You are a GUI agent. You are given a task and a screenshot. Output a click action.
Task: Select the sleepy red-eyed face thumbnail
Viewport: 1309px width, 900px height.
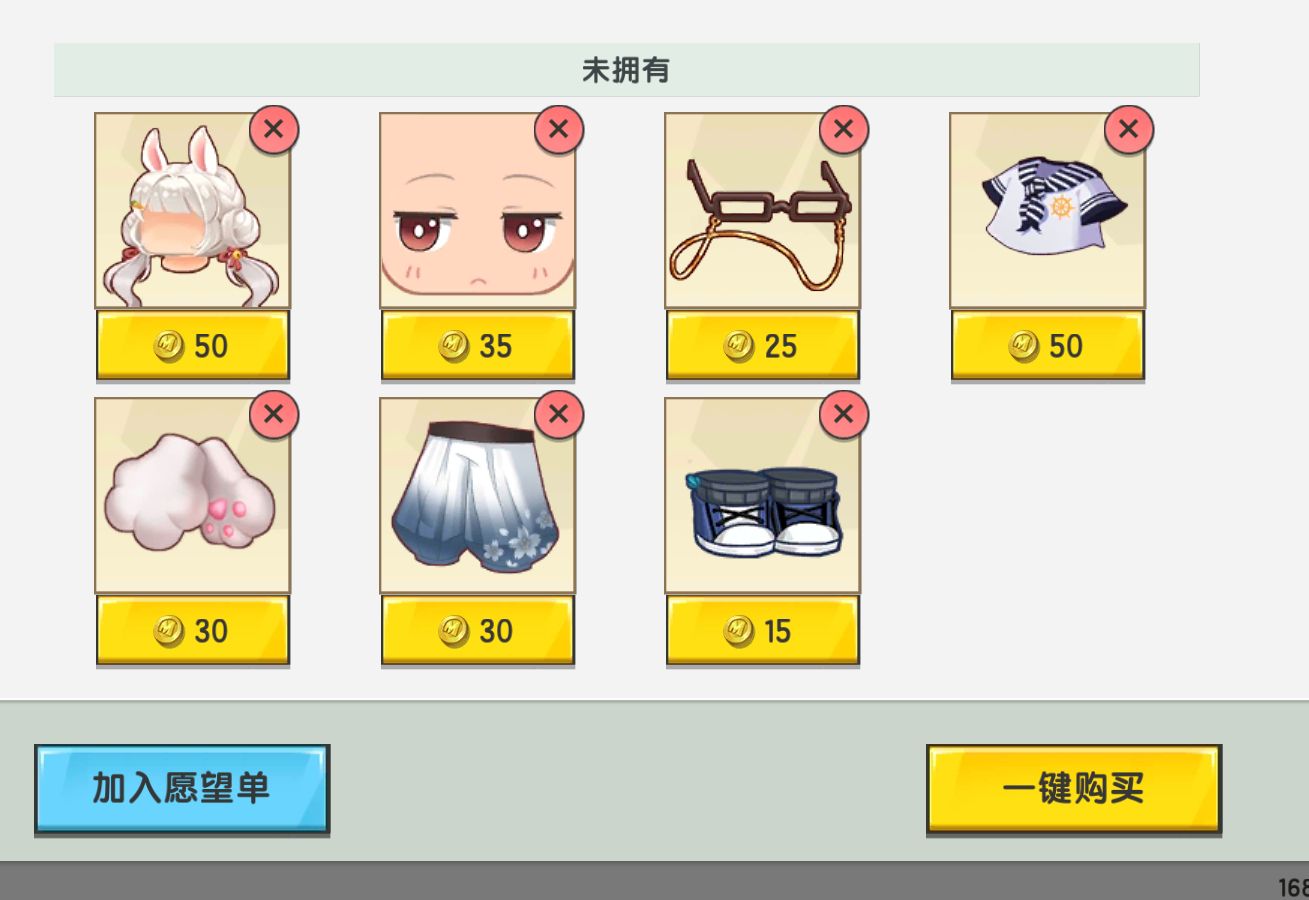coord(478,210)
